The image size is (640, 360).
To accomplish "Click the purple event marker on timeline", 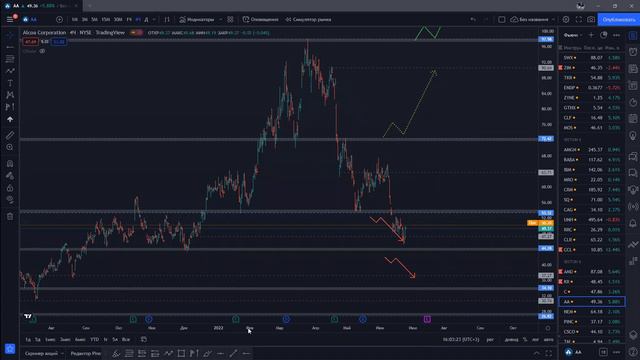I will [x=427, y=319].
